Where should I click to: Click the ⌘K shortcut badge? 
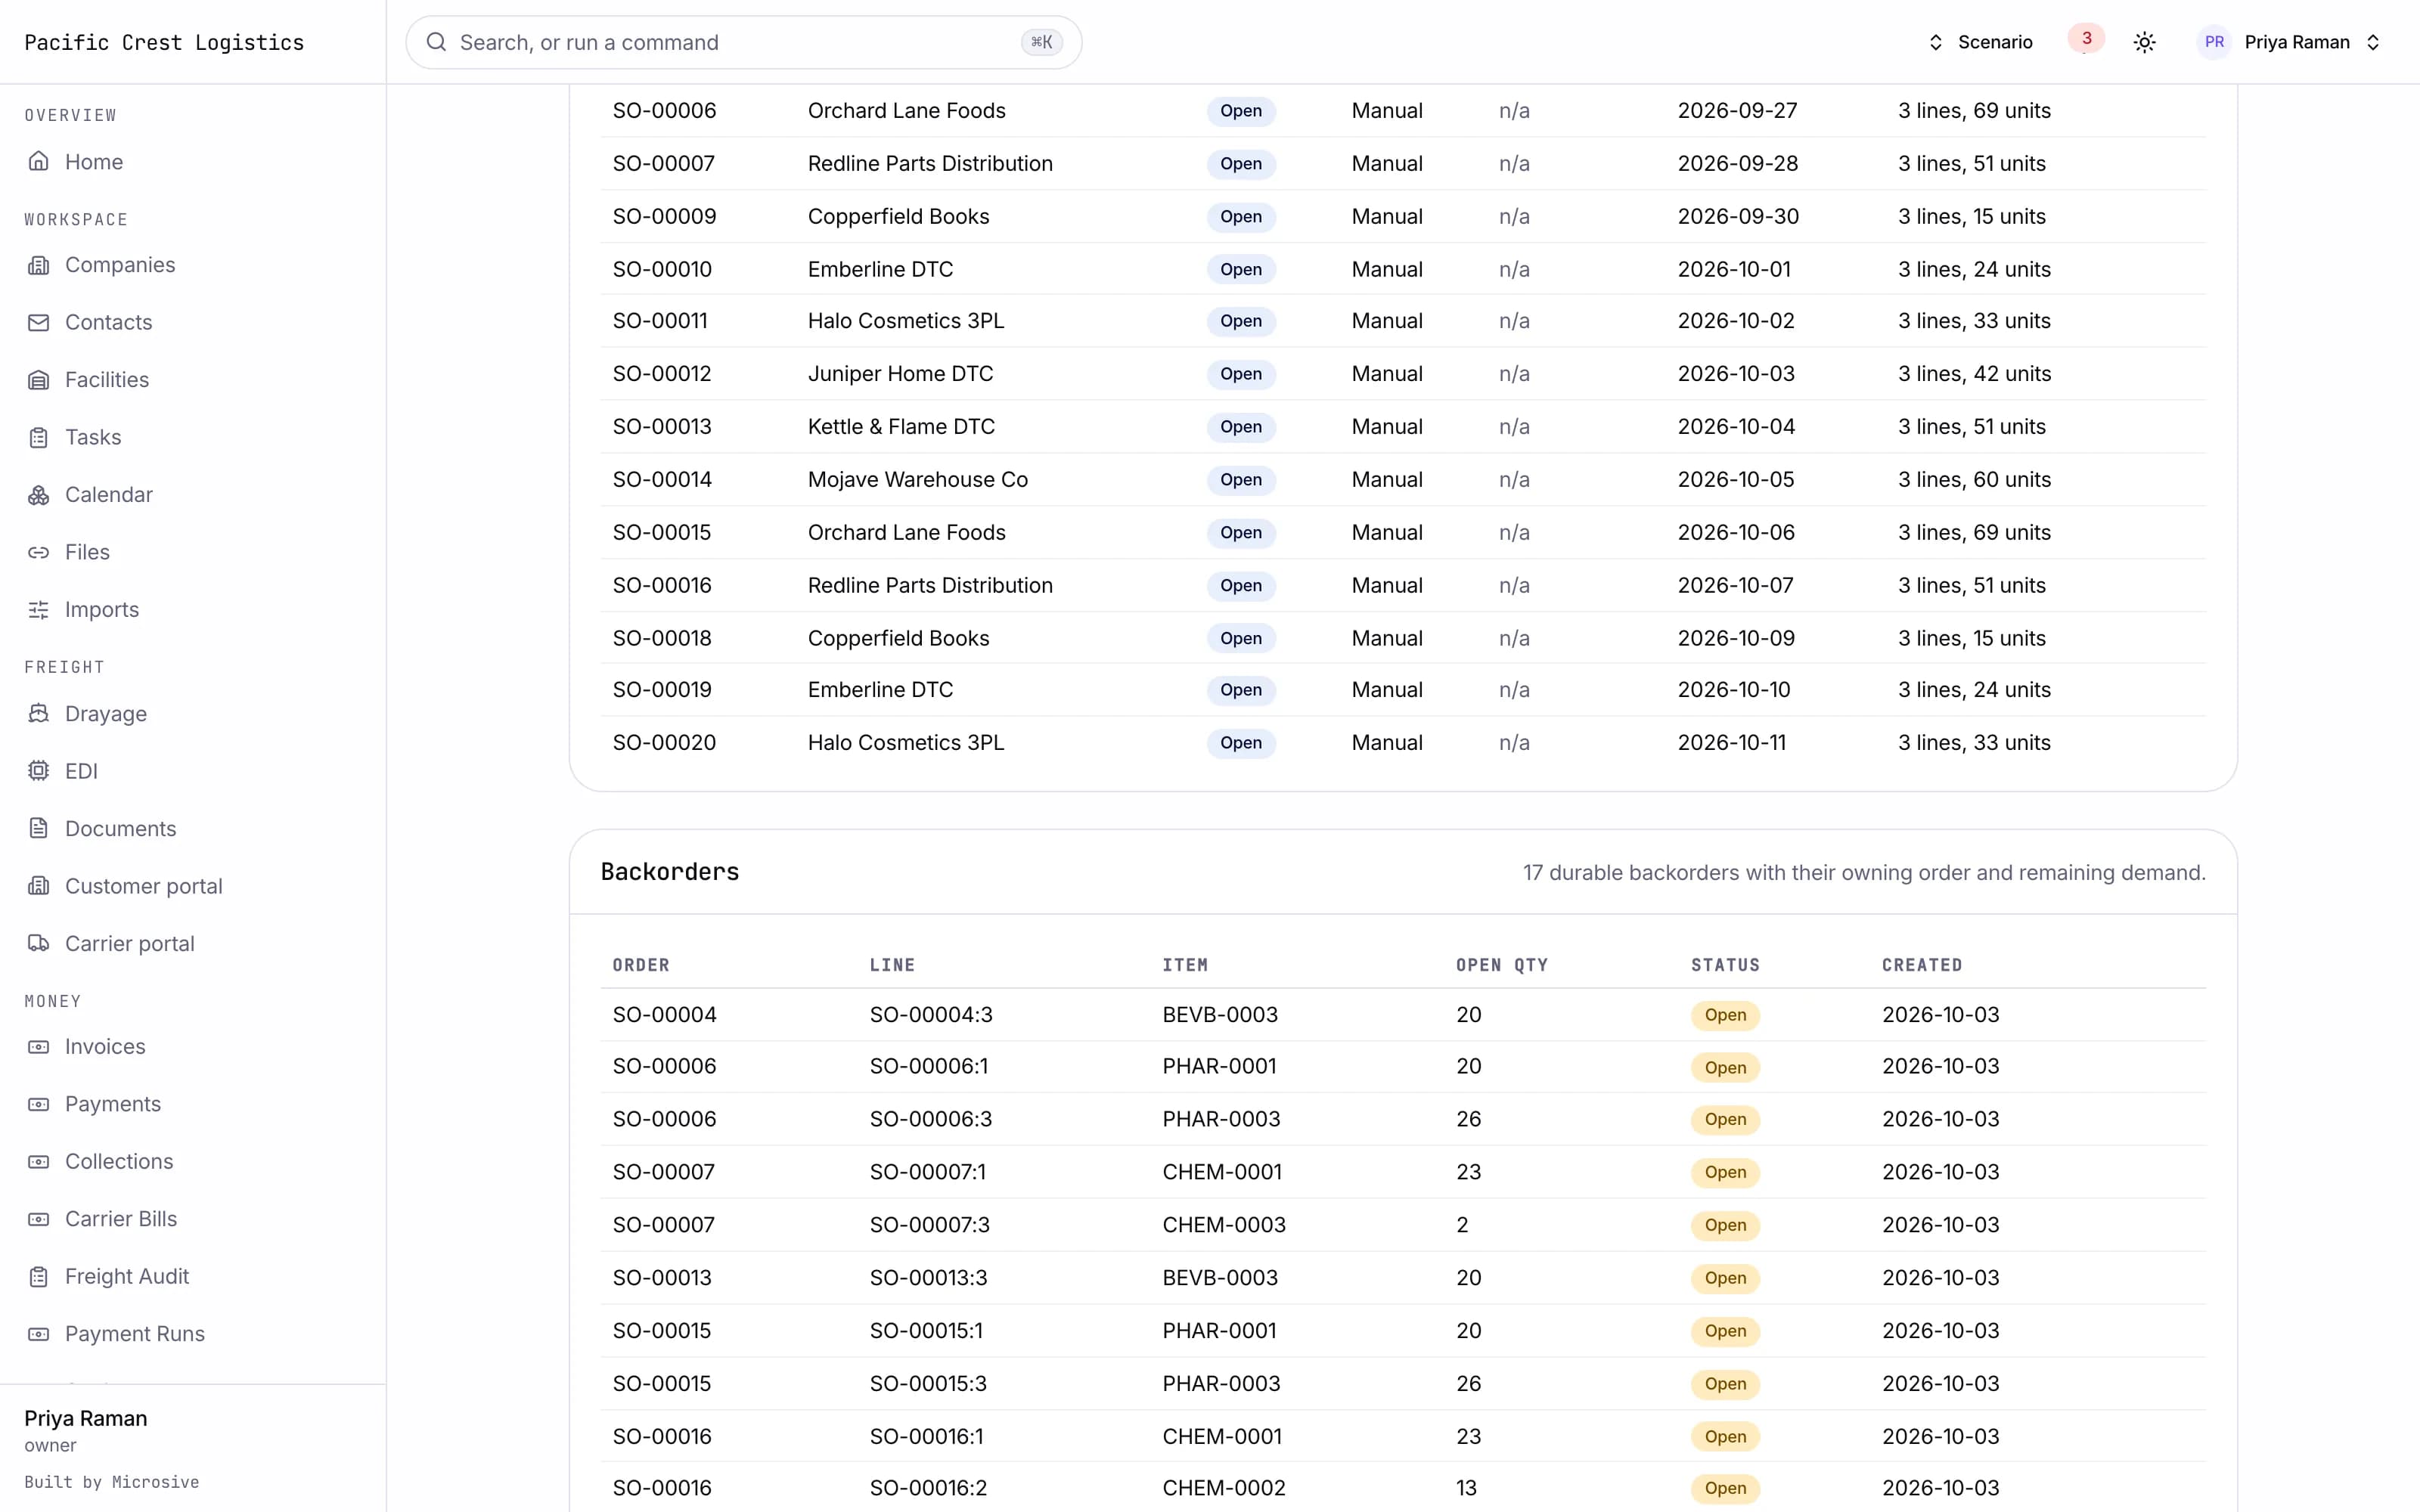[1041, 42]
